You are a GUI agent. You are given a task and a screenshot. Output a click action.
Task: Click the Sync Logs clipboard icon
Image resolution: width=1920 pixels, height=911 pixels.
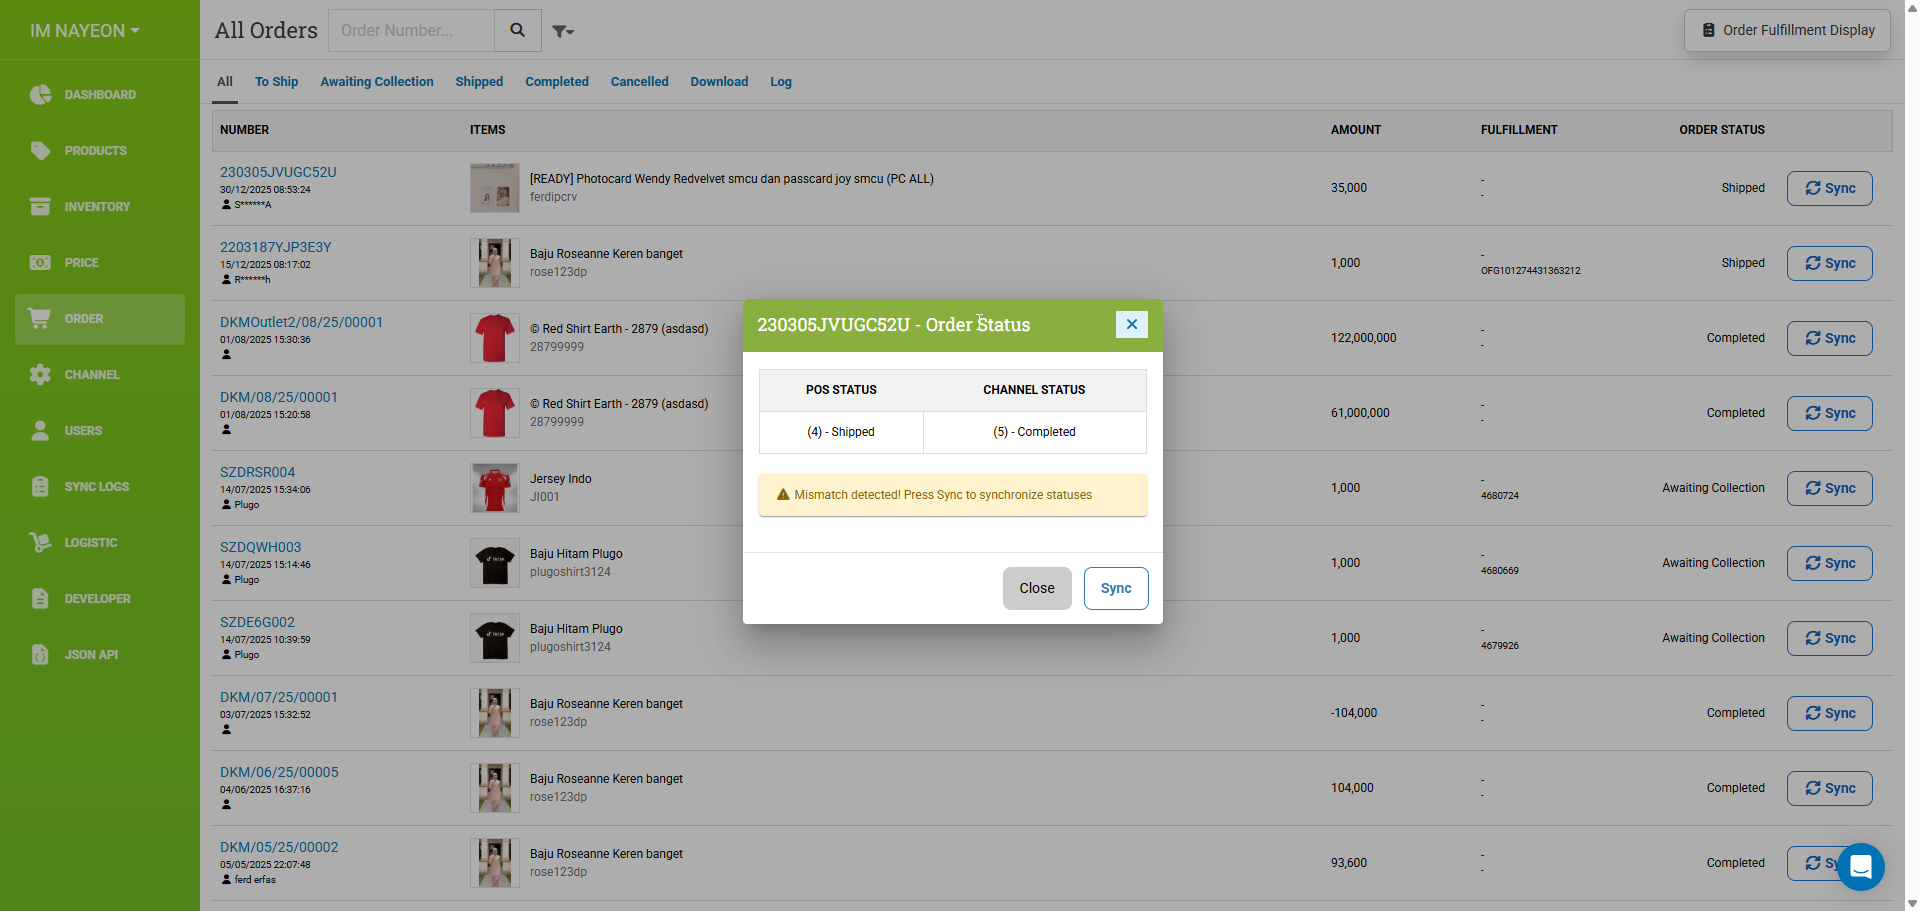(x=40, y=487)
